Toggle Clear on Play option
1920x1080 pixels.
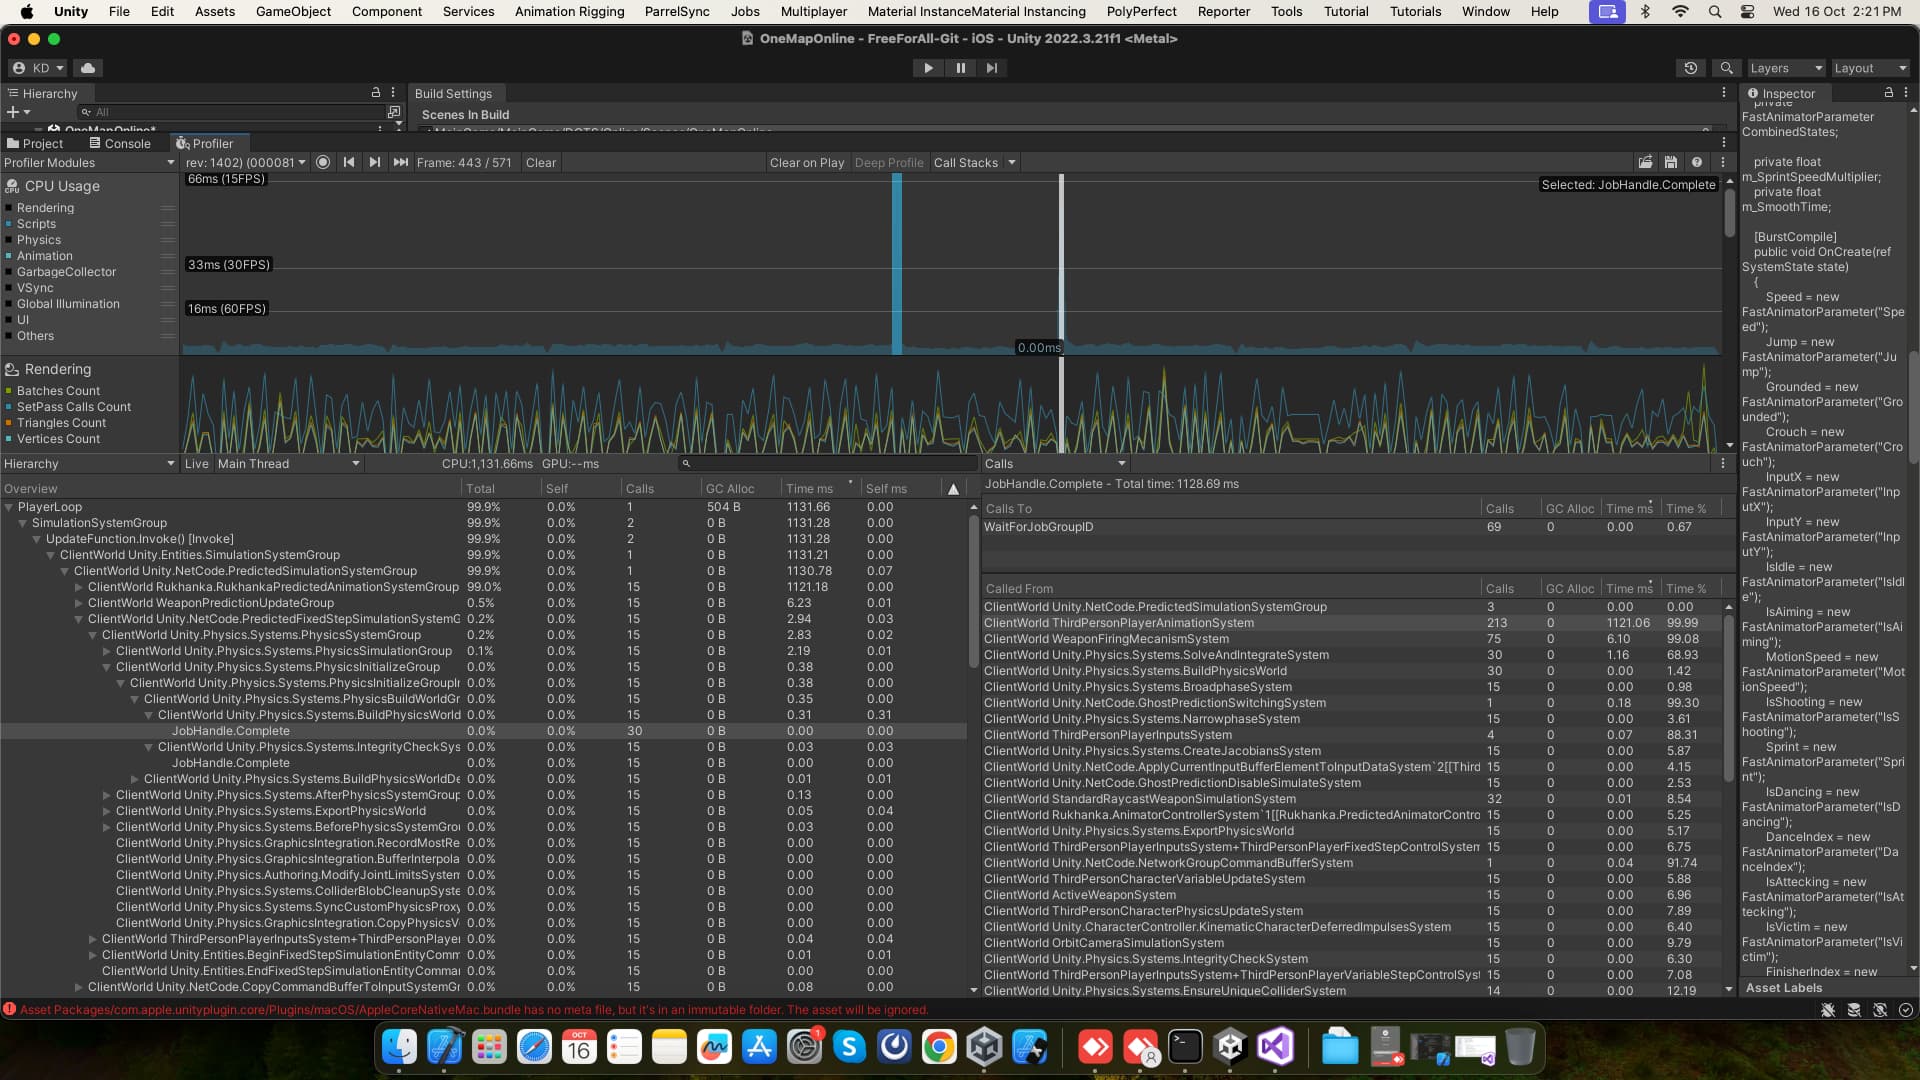pos(806,163)
